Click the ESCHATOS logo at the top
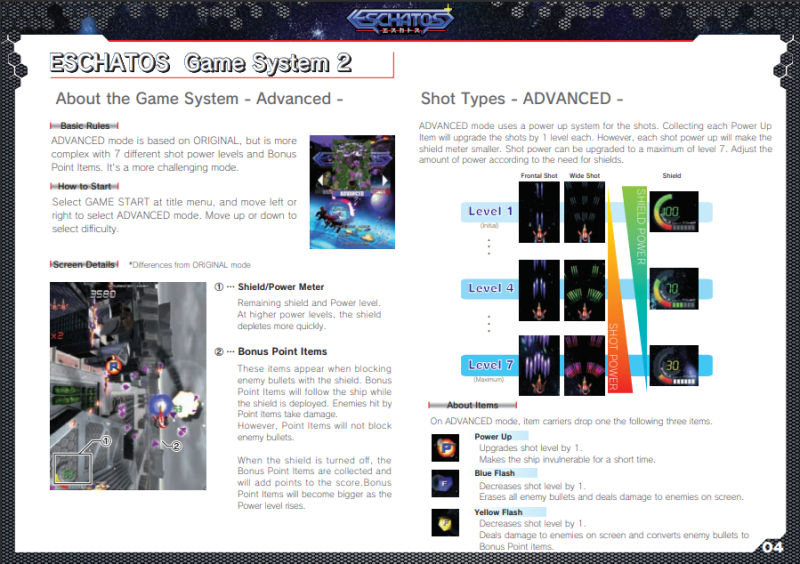800x564 pixels. click(x=400, y=21)
